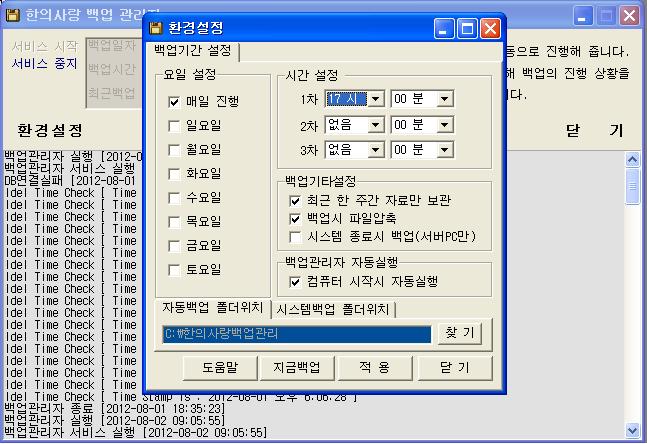Select the 백업기간 설정 tab
Screen dimensions: 647x444
pos(194,50)
